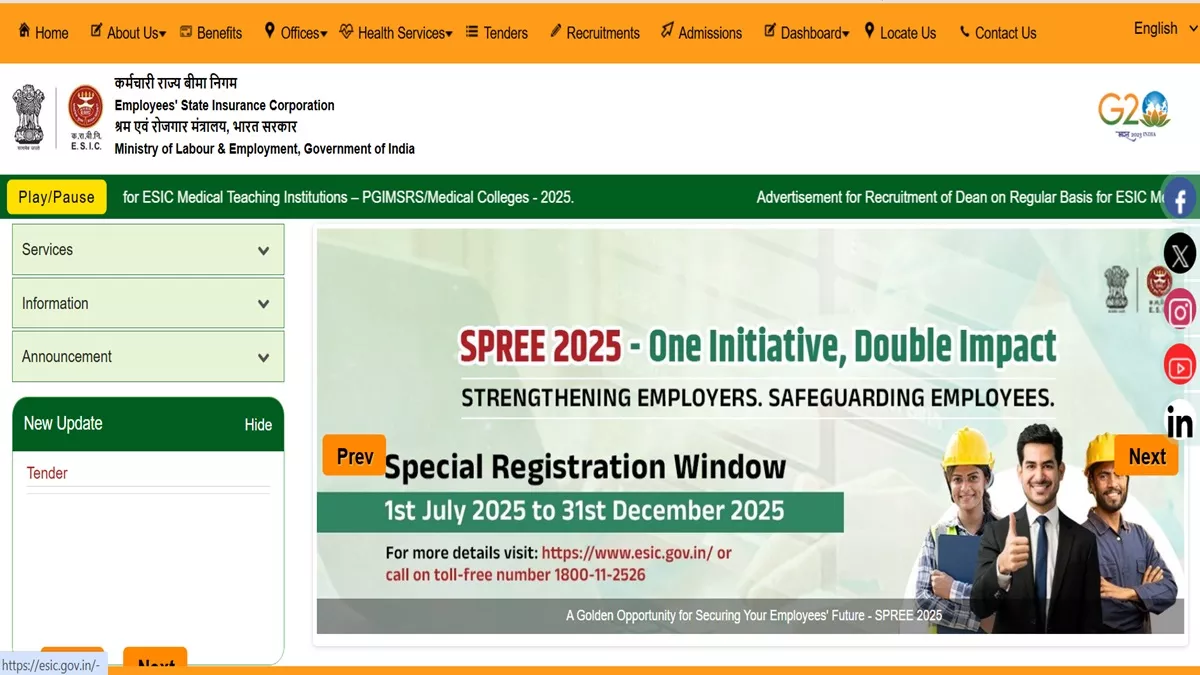The image size is (1200, 675).
Task: Click the ESIC logo emblem
Action: tap(86, 117)
